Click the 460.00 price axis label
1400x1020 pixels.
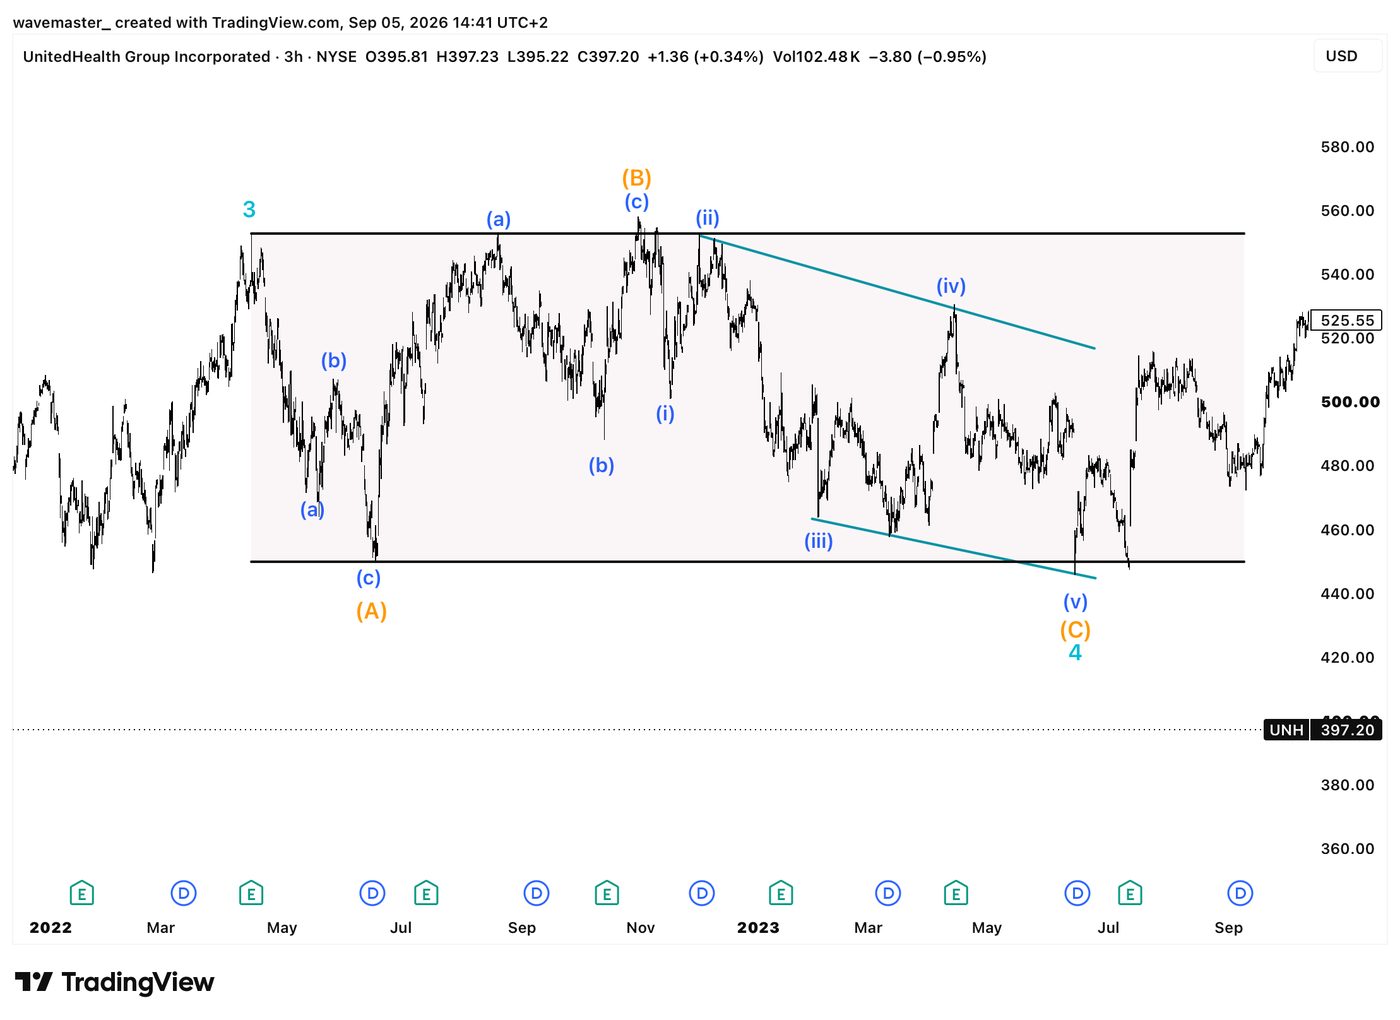1347,530
